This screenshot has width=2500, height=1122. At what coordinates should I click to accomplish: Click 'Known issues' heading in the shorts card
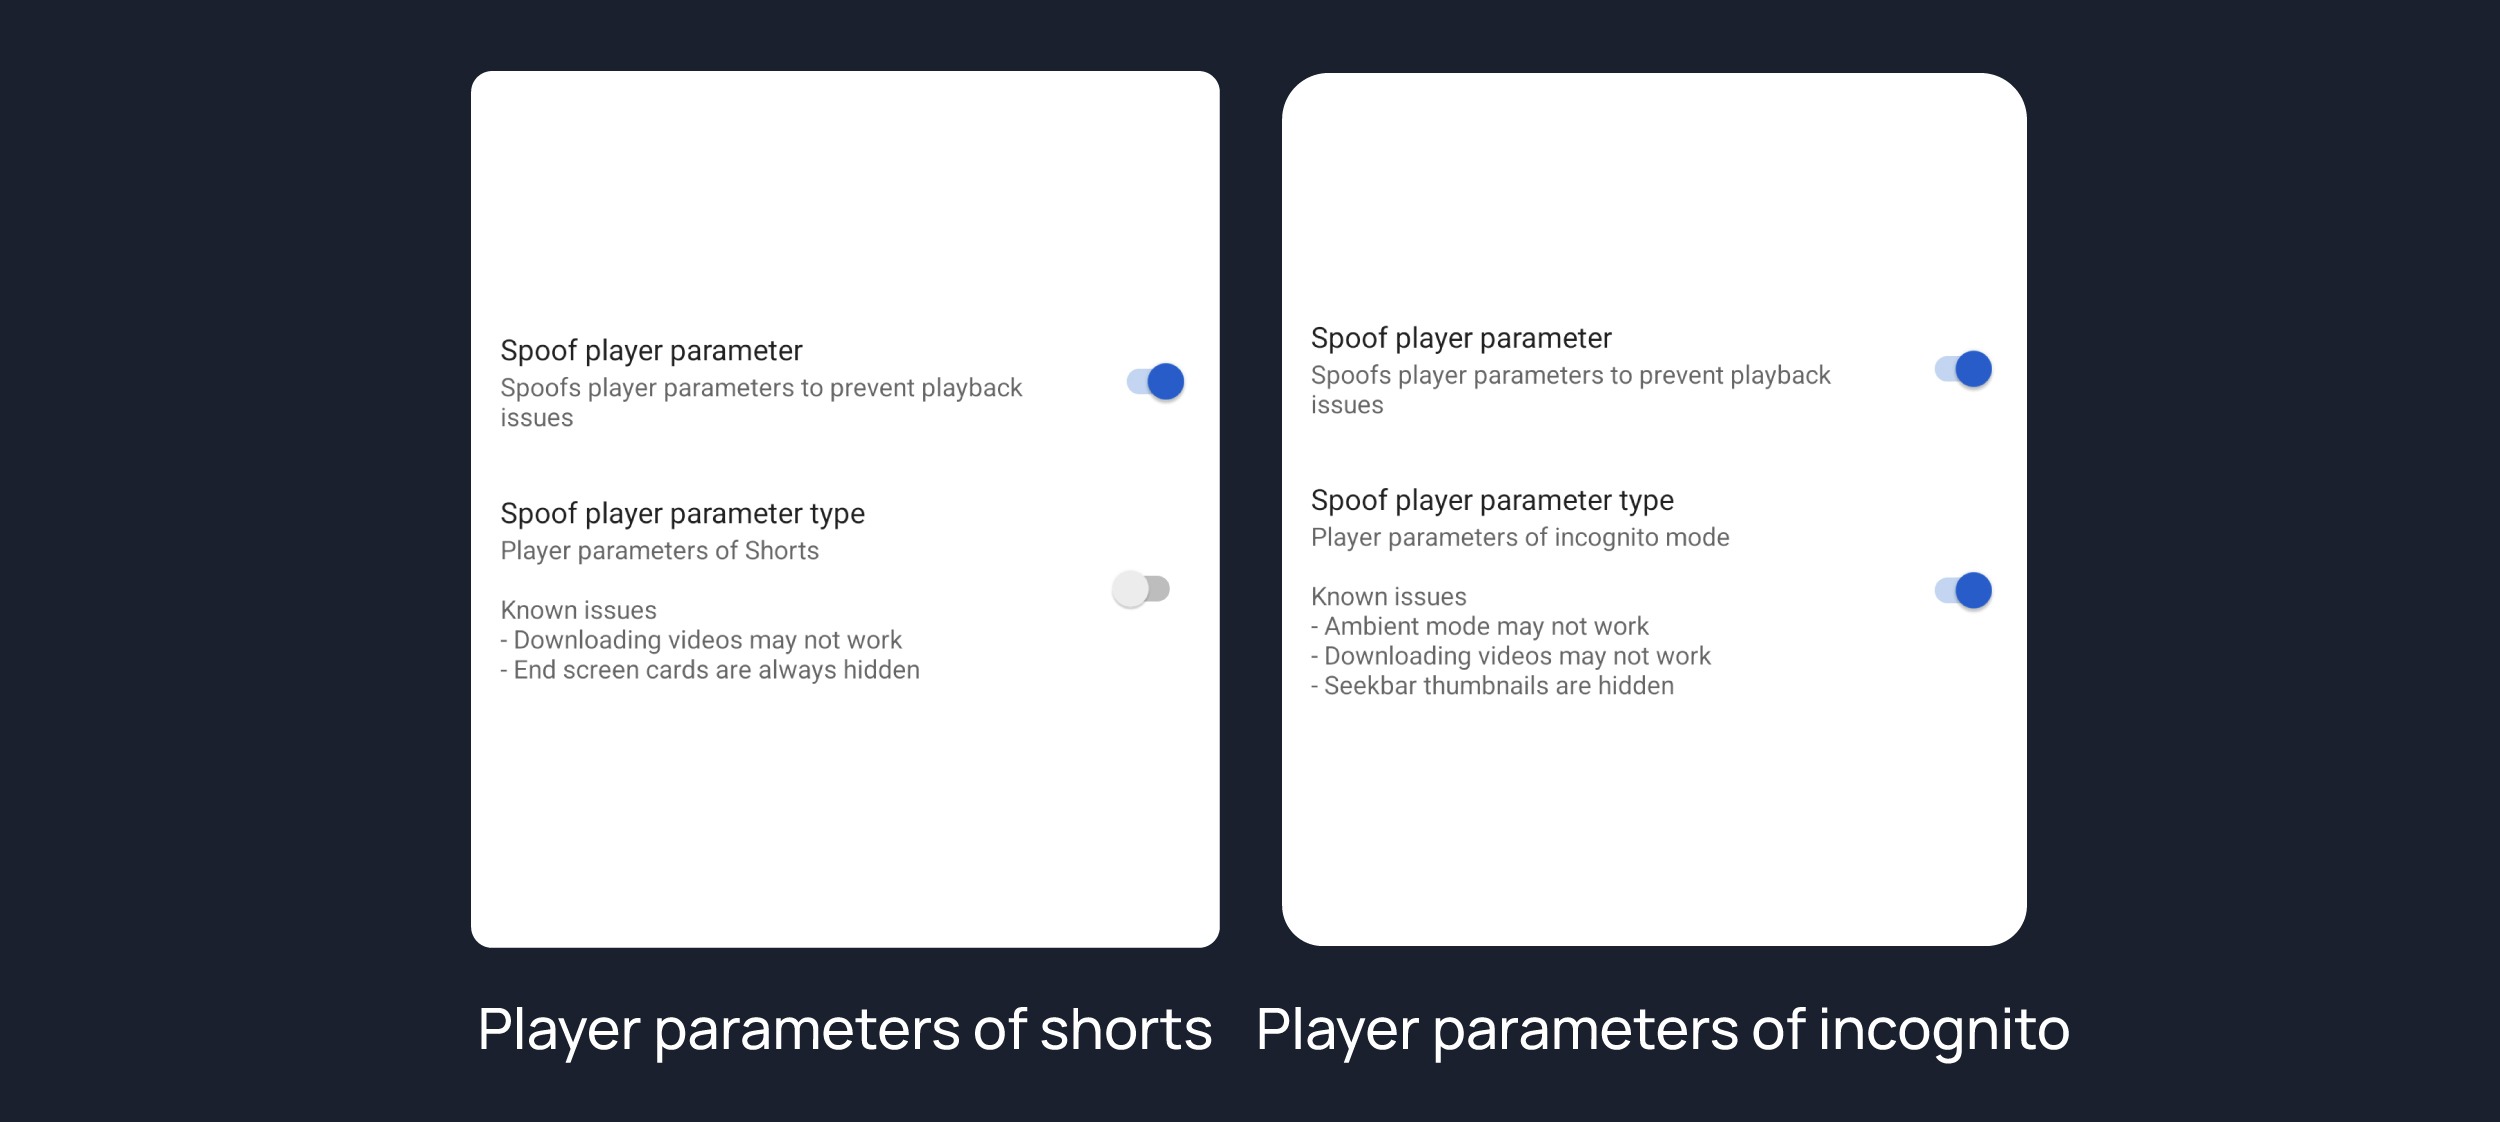point(578,610)
